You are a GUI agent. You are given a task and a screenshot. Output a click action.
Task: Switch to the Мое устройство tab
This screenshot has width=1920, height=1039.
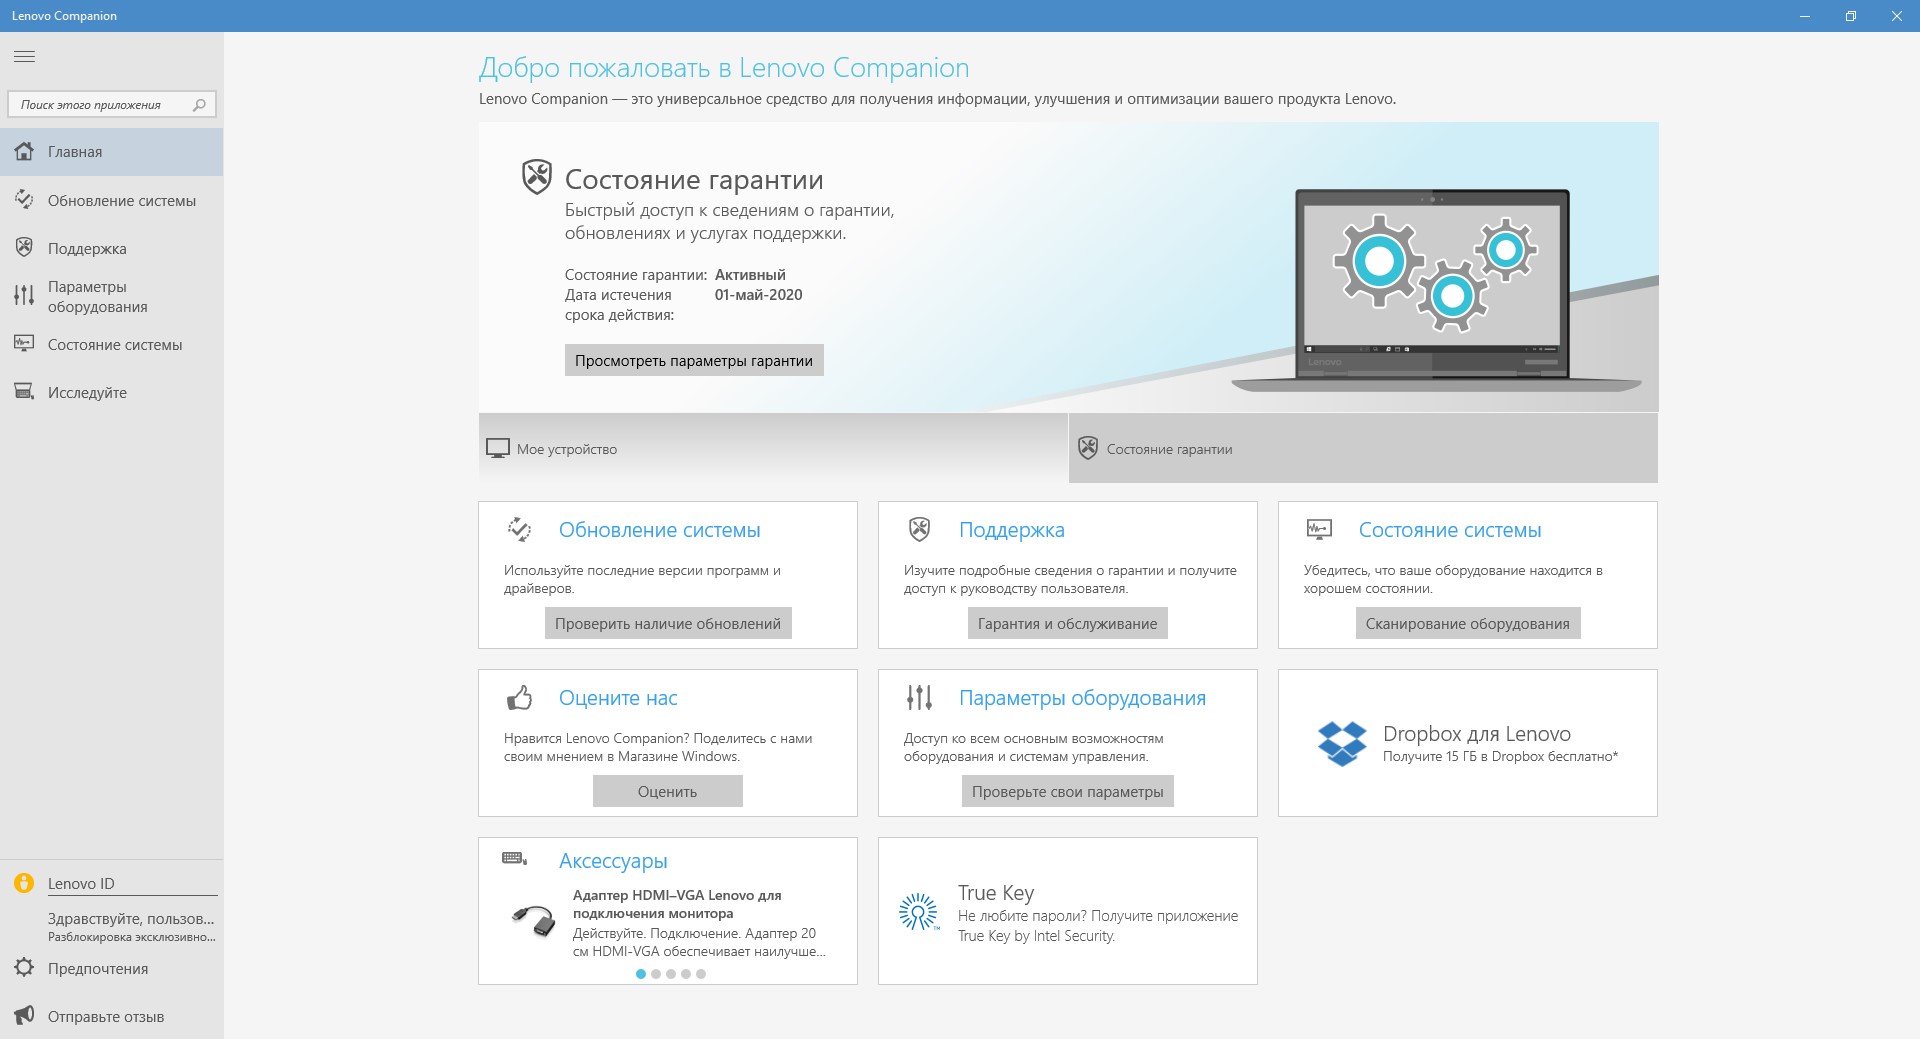(773, 448)
